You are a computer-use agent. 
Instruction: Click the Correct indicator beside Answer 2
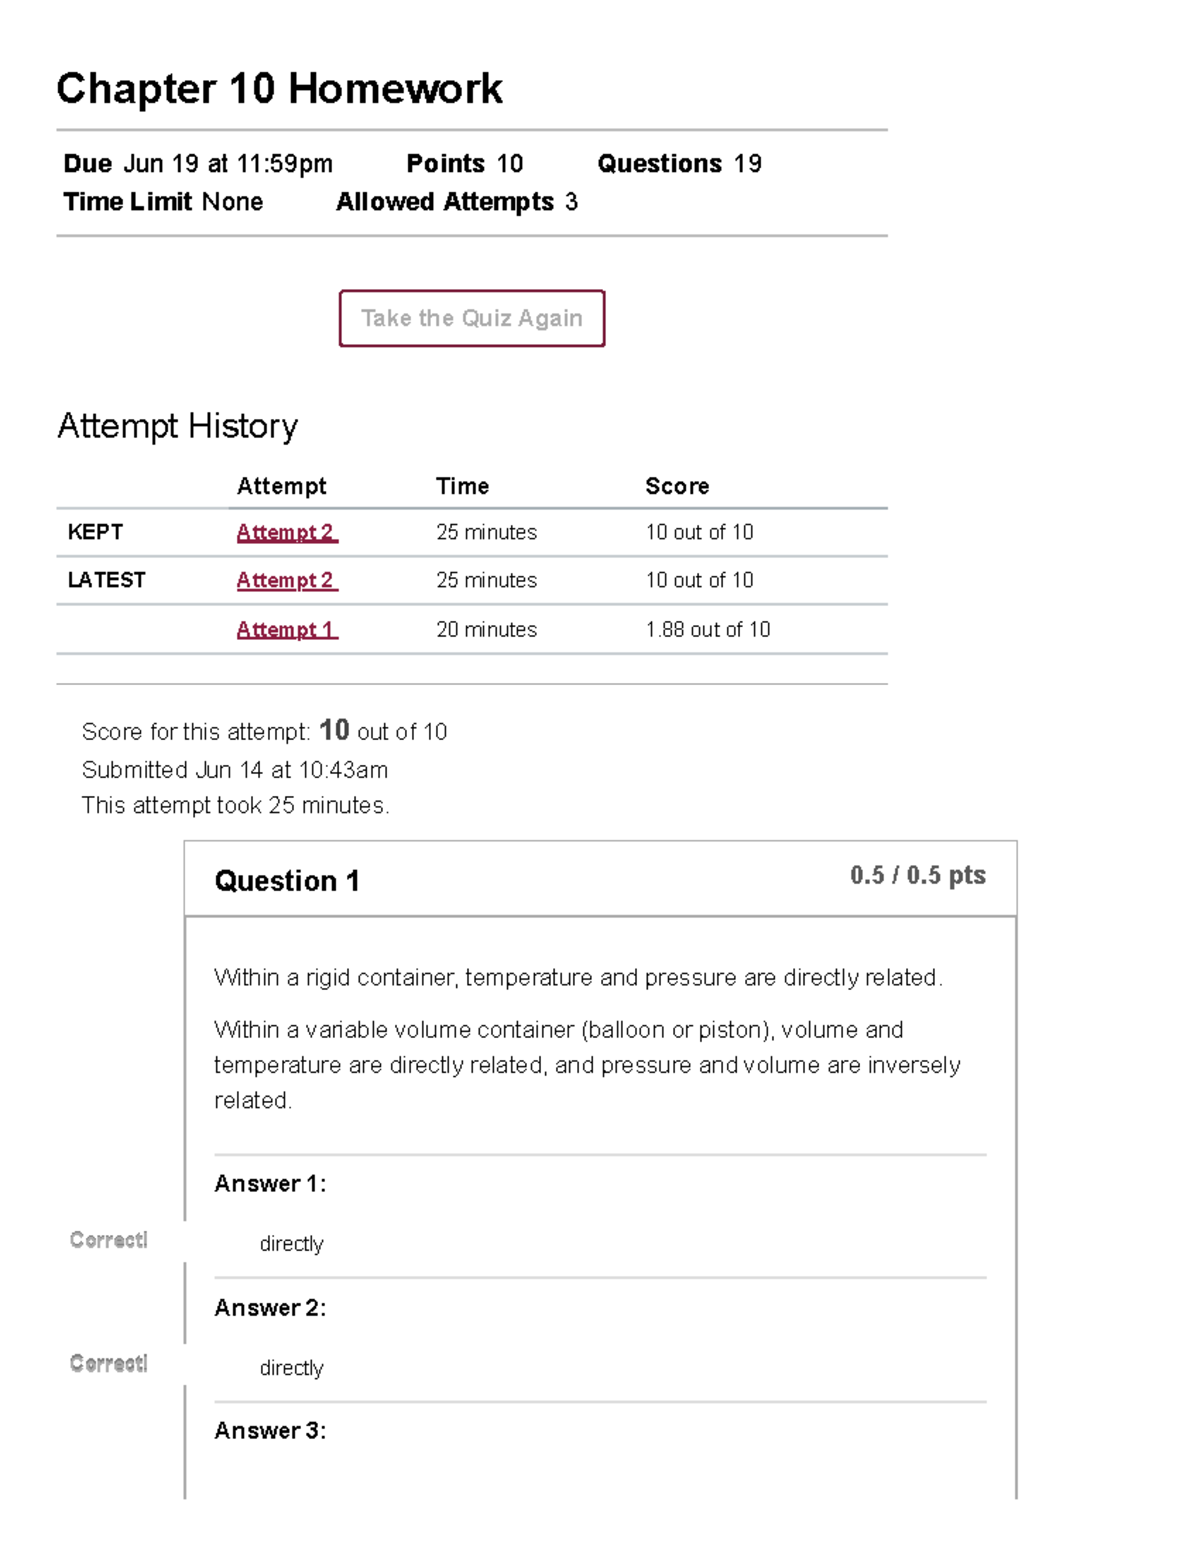pyautogui.click(x=107, y=1363)
